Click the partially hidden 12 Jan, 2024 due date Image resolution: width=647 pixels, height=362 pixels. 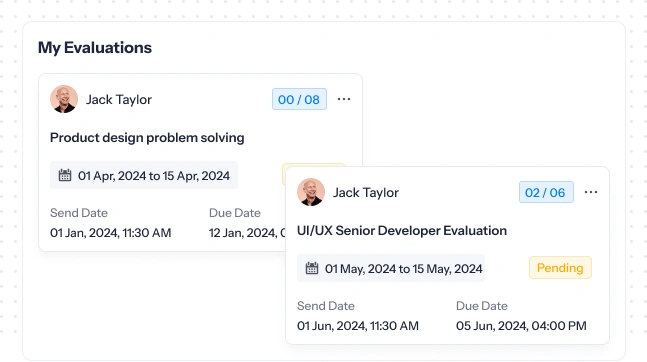click(x=247, y=233)
